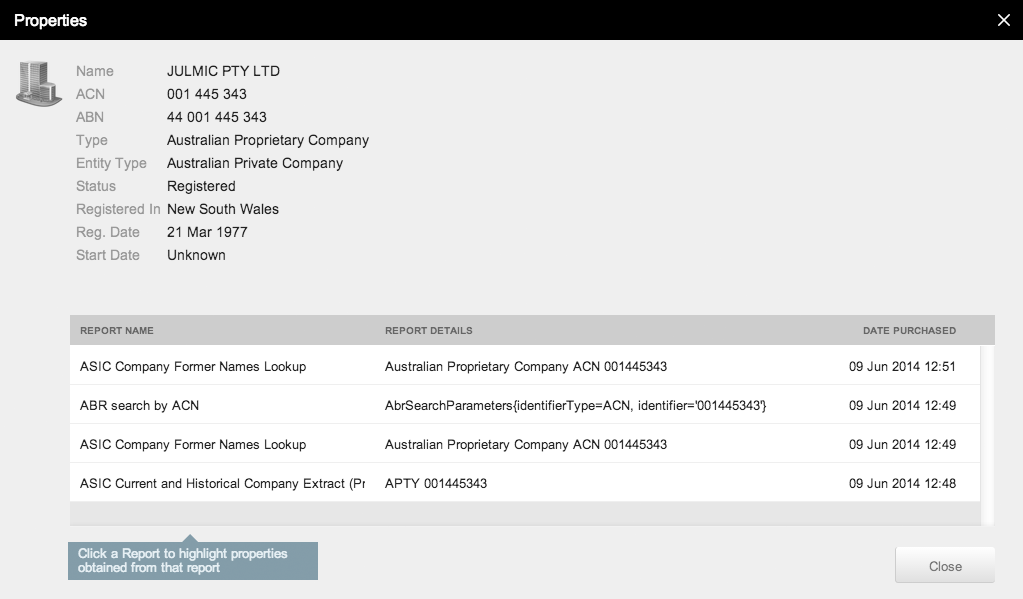1023x599 pixels.
Task: Click the report list scrollbar
Action: click(987, 435)
